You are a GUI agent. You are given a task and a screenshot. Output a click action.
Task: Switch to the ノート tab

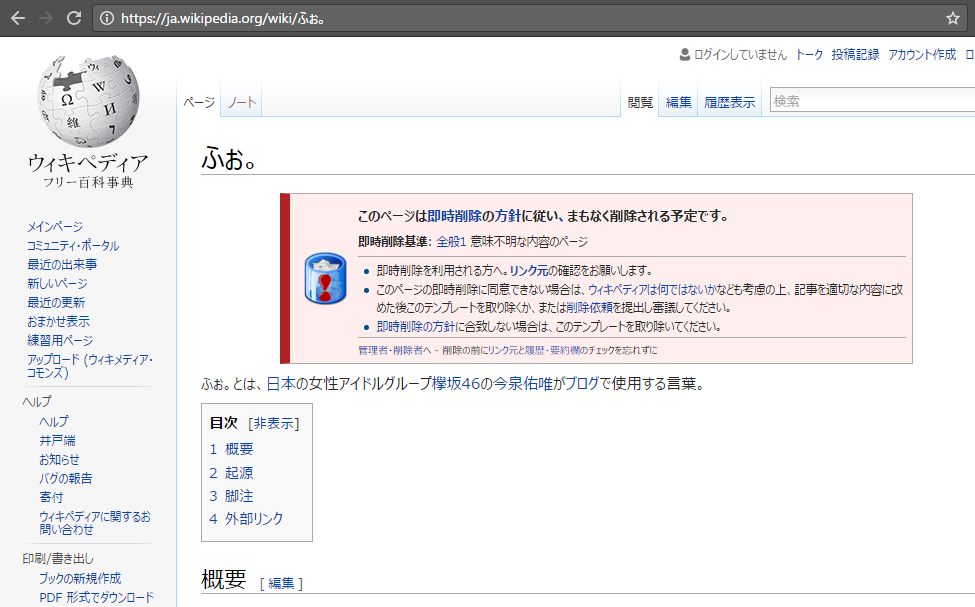(x=241, y=102)
